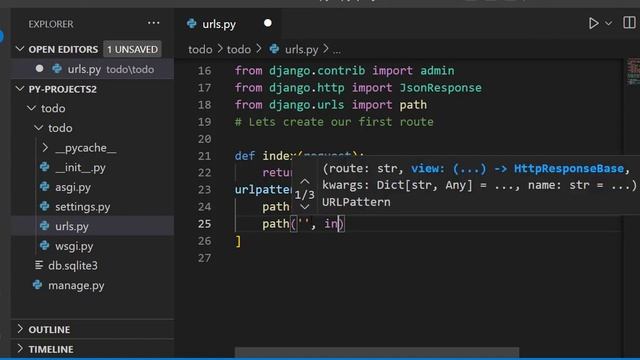This screenshot has width=640, height=360.
Task: Click the 1 UNSAVED badge
Action: pyautogui.click(x=132, y=49)
